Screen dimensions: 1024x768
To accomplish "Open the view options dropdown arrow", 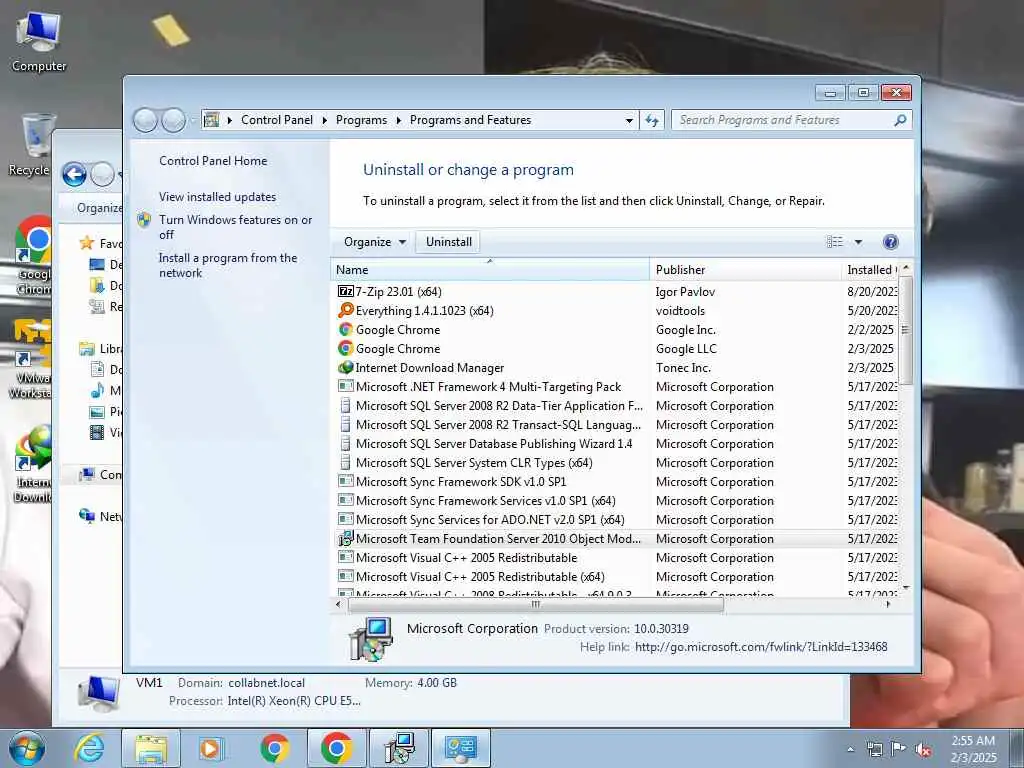I will [858, 242].
